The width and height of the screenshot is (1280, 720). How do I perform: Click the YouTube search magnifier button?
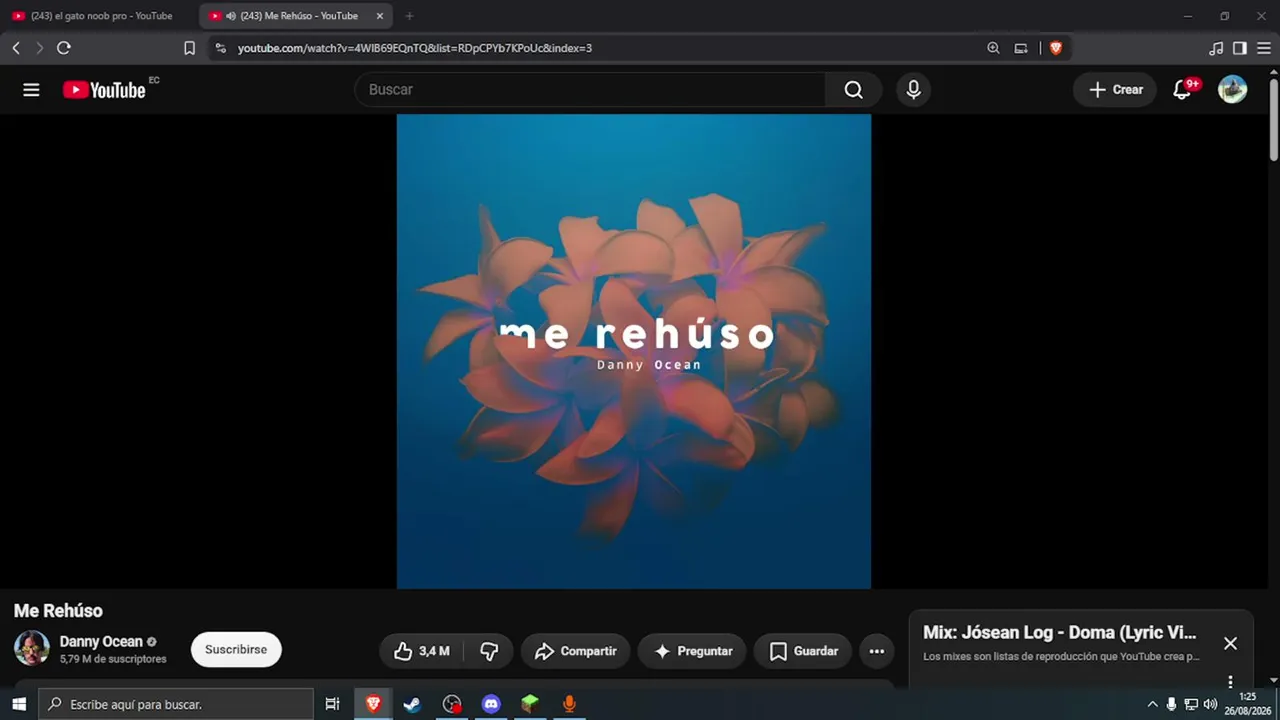(853, 90)
